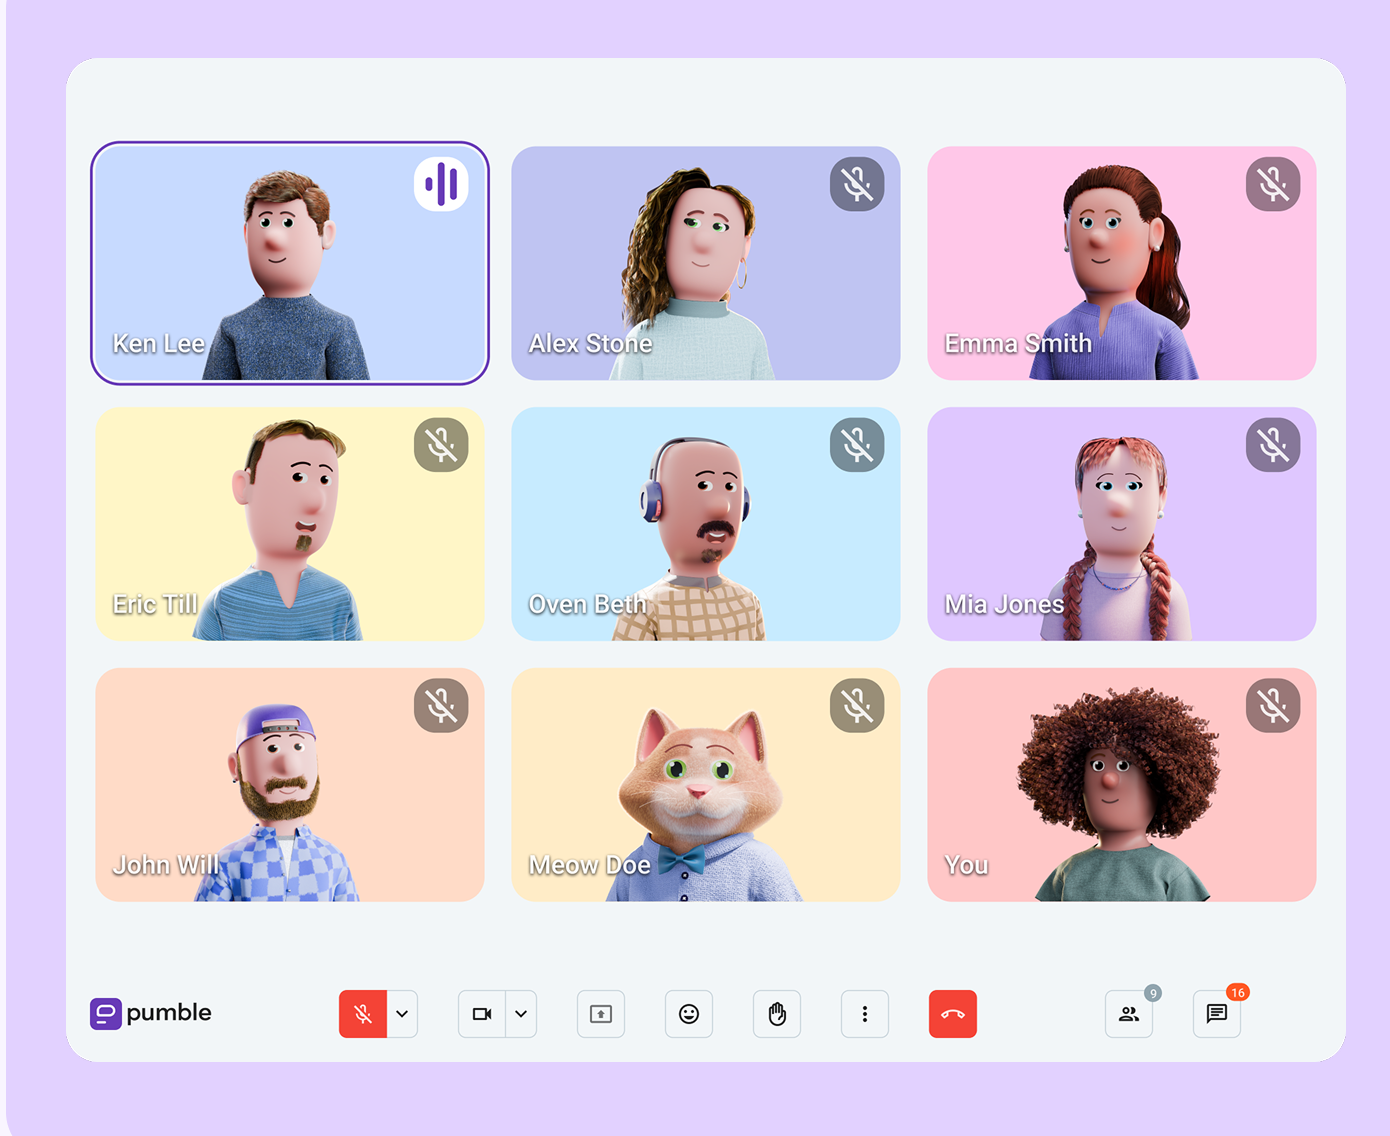The height and width of the screenshot is (1136, 1390).
Task: Raise your hand
Action: (777, 1013)
